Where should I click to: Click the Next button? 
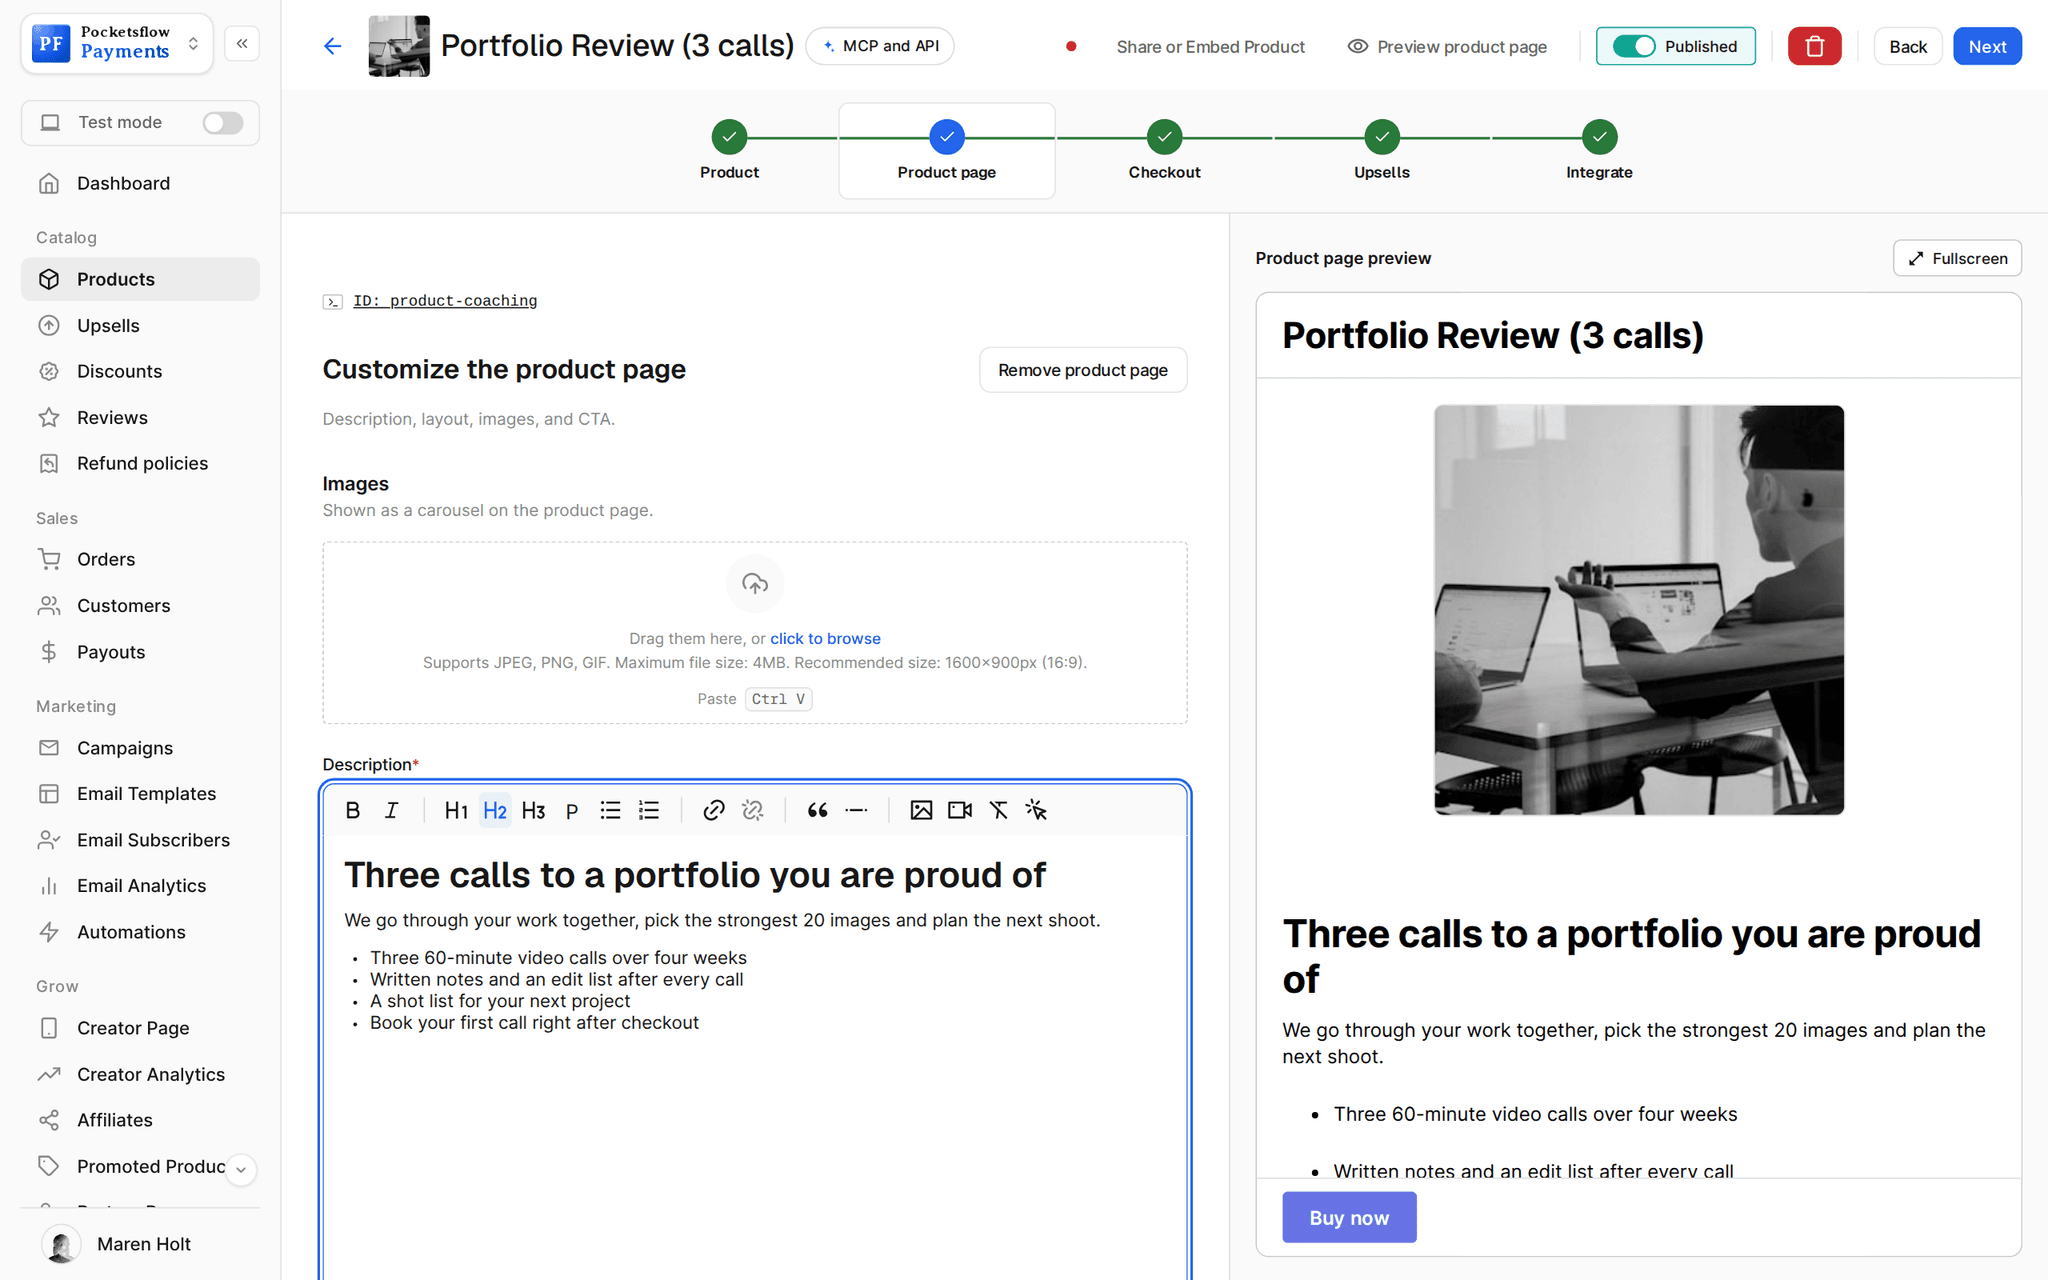pos(1987,46)
